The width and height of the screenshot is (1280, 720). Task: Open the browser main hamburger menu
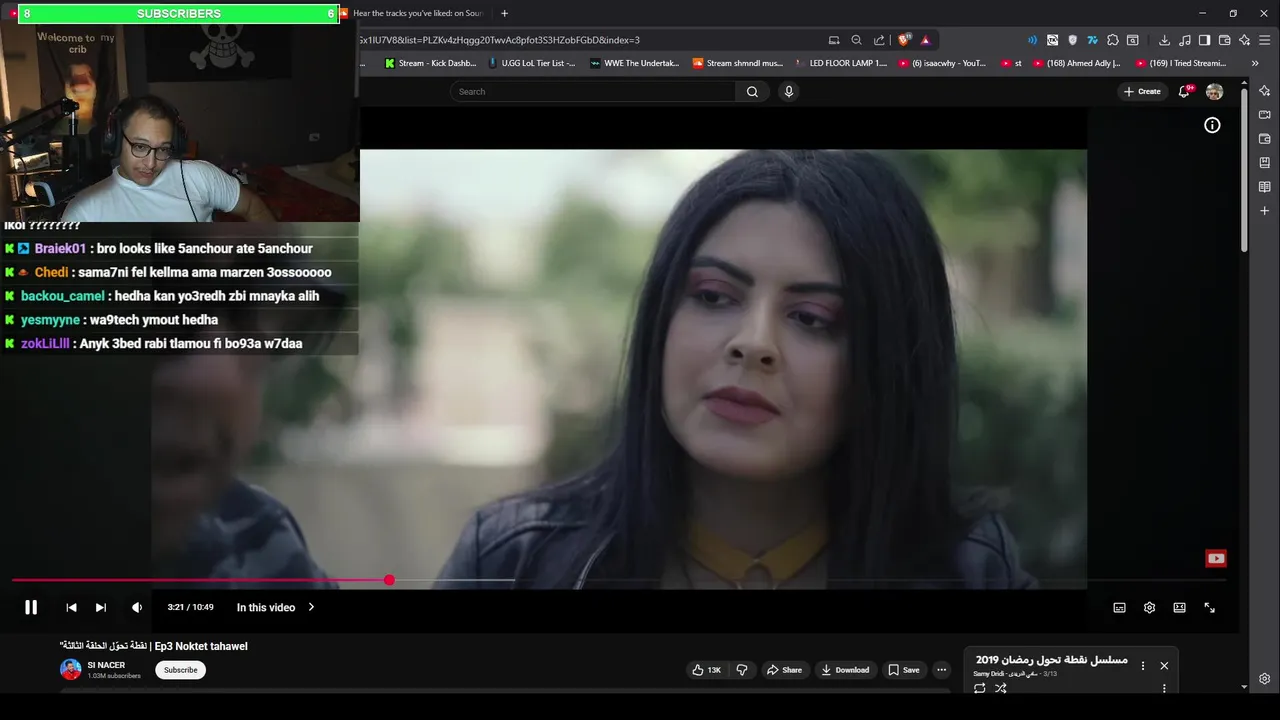click(1264, 40)
